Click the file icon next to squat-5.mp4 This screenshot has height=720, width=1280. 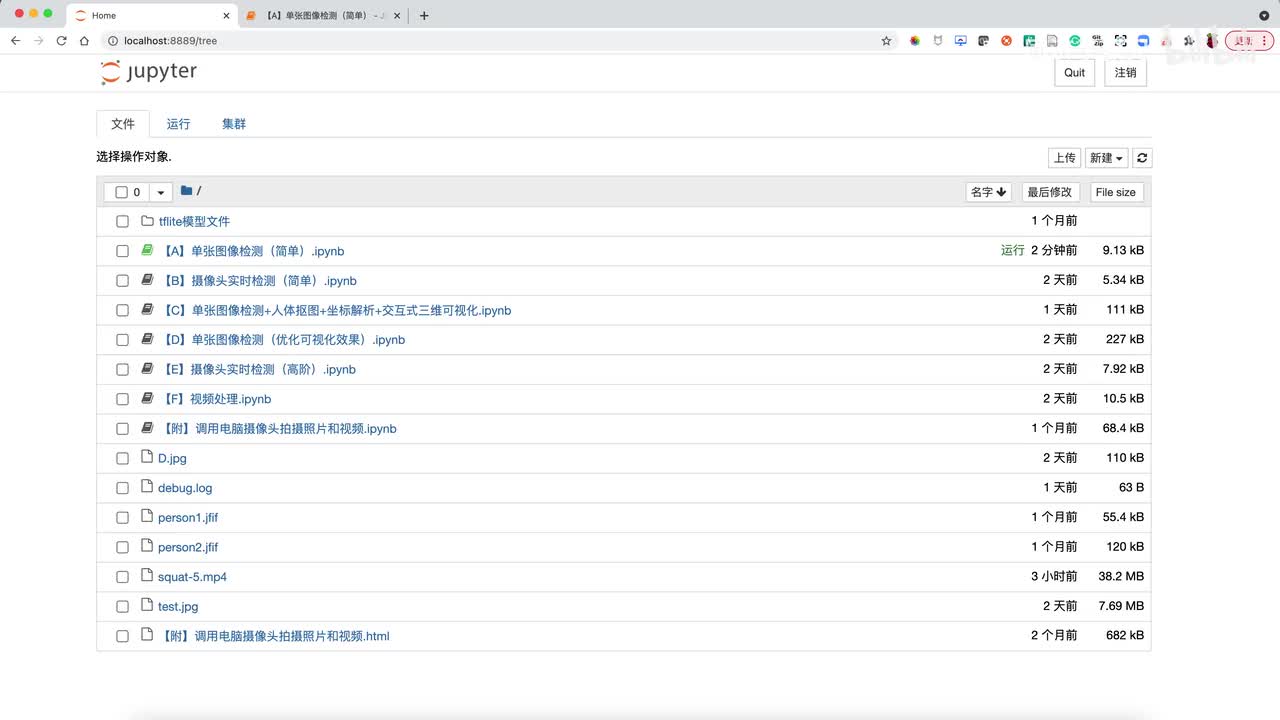click(147, 576)
